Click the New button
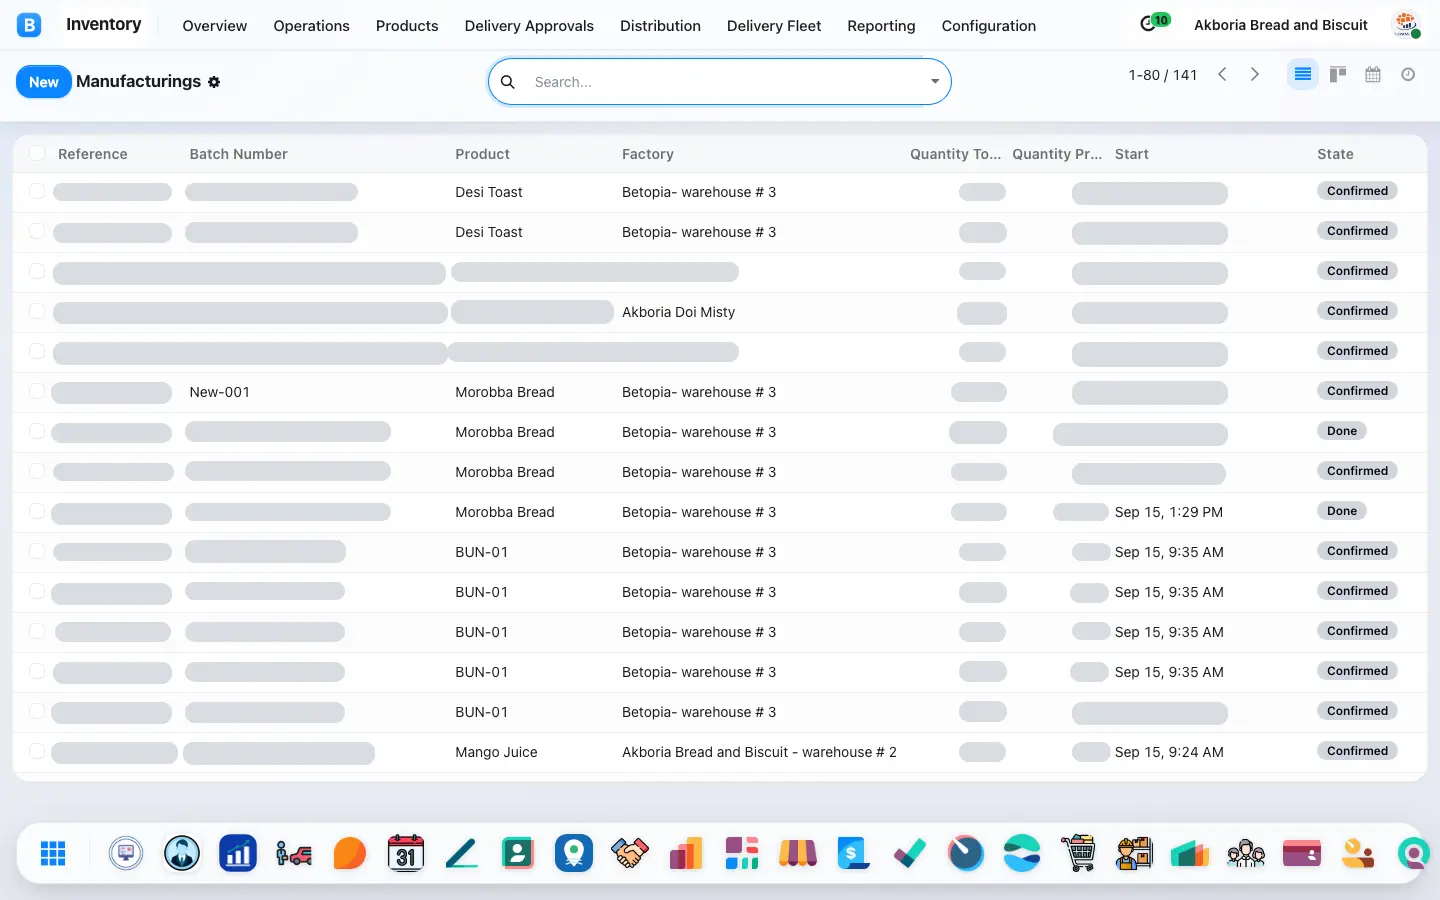Viewport: 1440px width, 900px height. pos(44,82)
